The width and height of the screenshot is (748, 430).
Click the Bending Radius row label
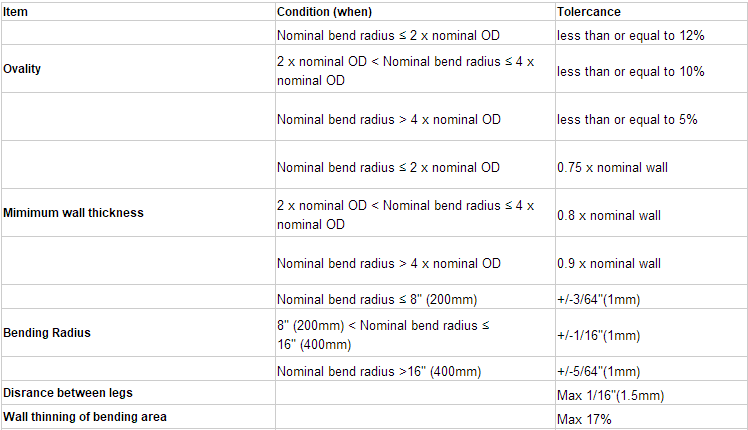pos(47,333)
